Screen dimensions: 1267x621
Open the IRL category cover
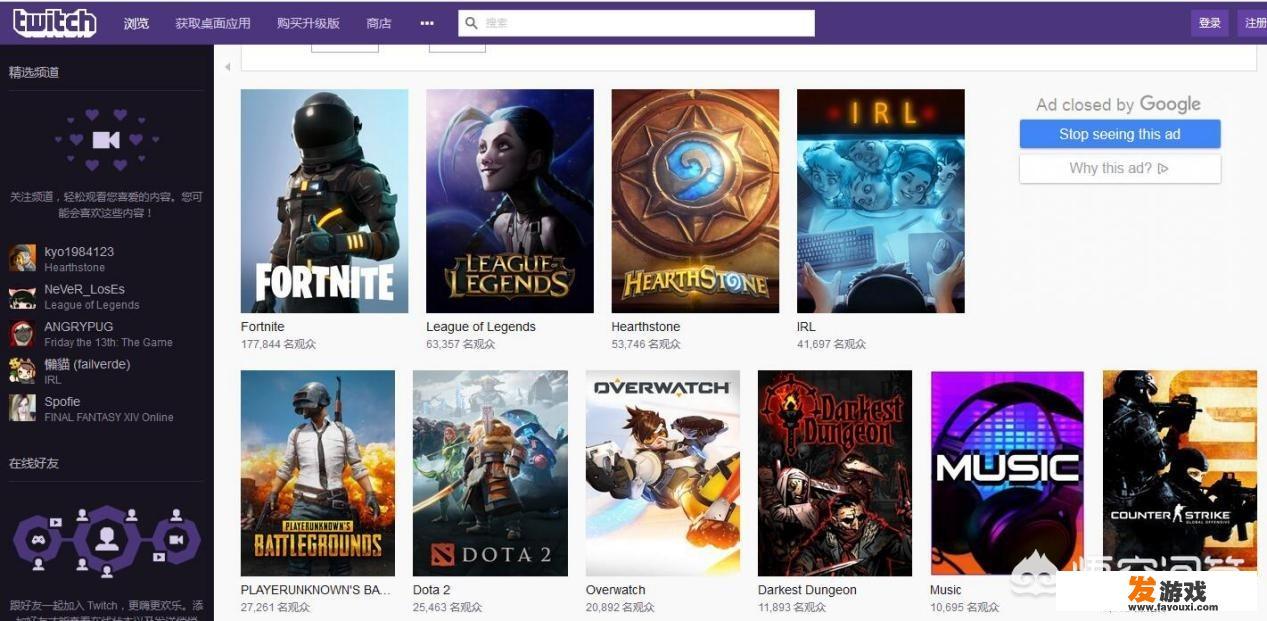point(881,201)
